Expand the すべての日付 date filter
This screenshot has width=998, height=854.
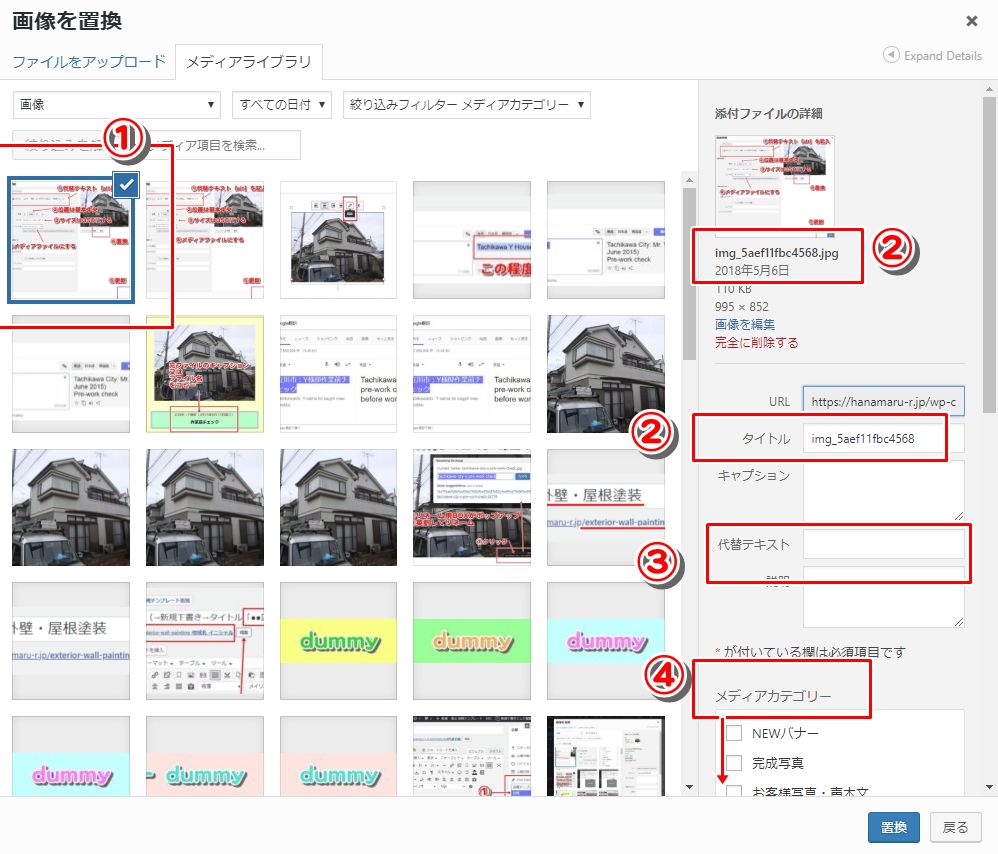click(284, 105)
